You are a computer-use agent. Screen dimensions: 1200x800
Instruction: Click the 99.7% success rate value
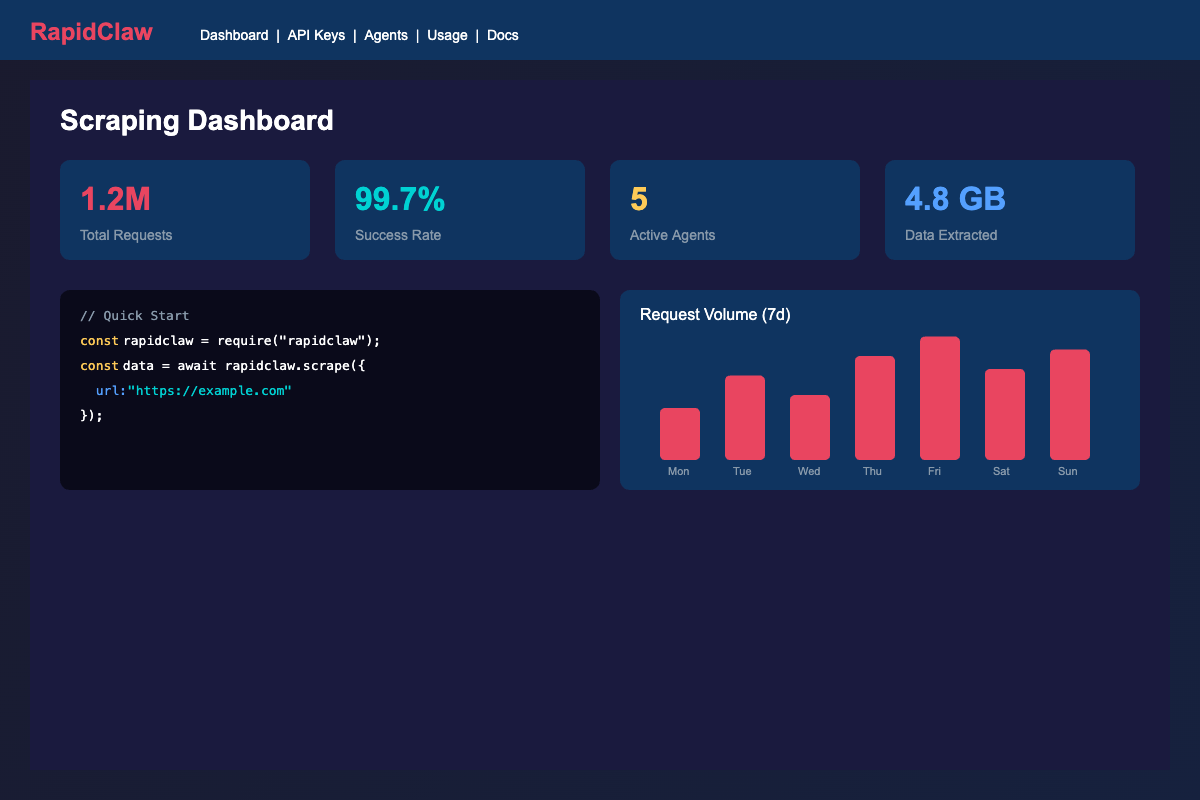point(400,199)
